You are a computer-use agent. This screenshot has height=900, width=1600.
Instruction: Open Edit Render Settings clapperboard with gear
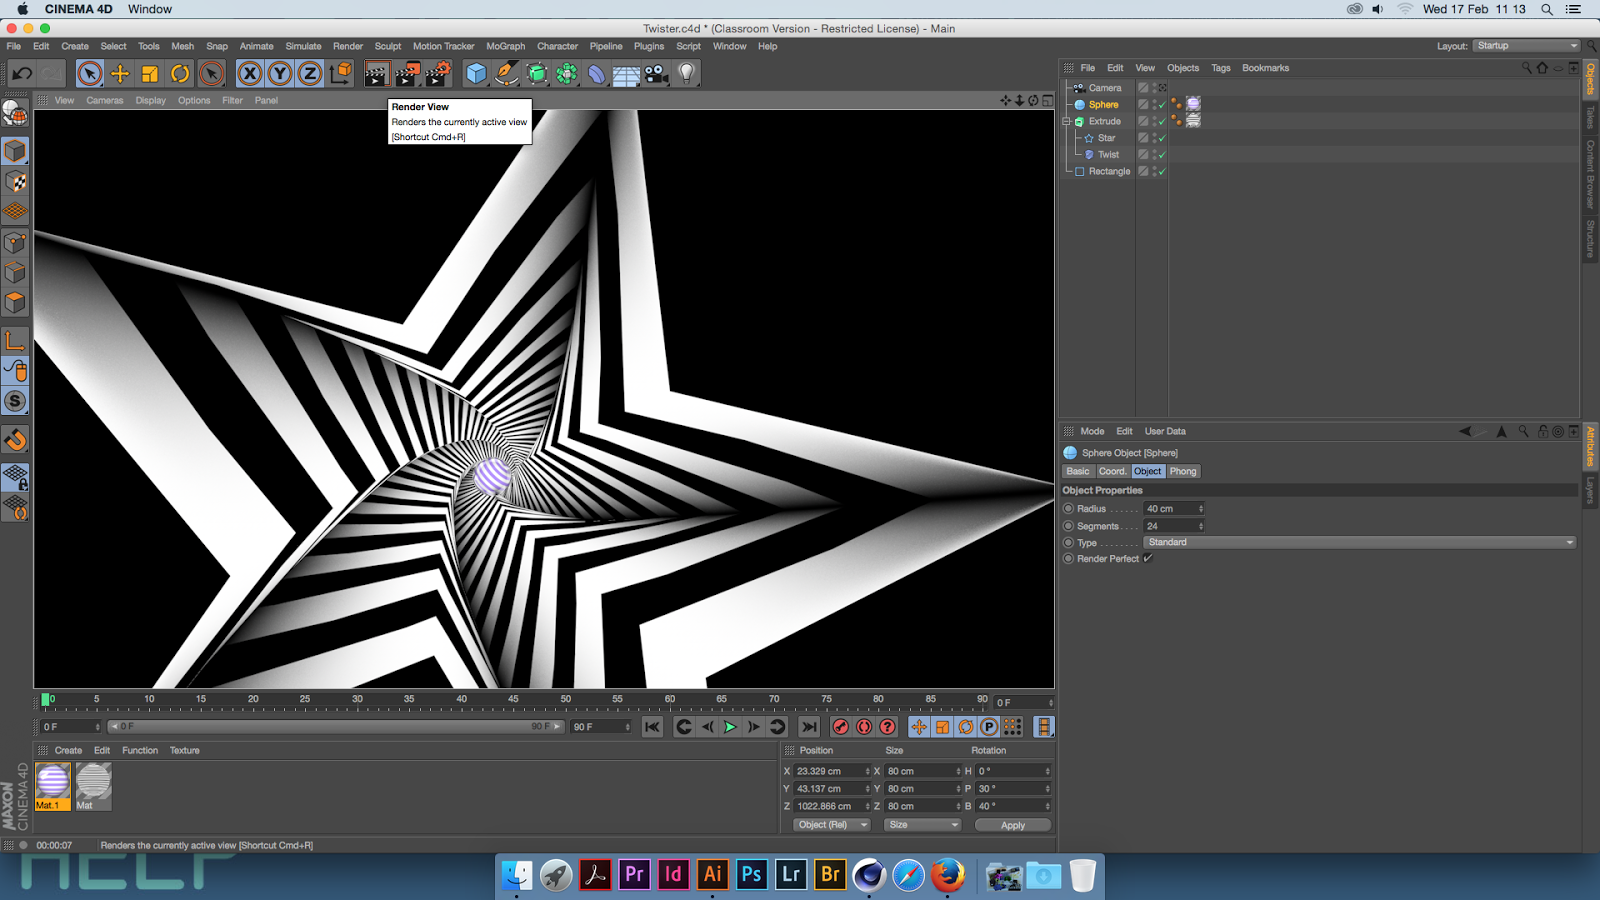point(438,73)
